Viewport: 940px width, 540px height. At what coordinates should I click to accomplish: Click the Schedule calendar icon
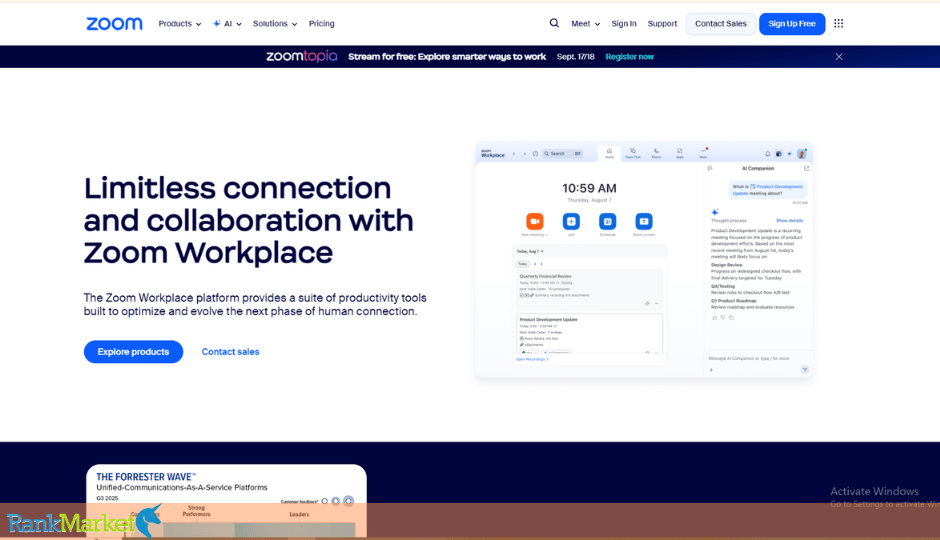tap(607, 221)
